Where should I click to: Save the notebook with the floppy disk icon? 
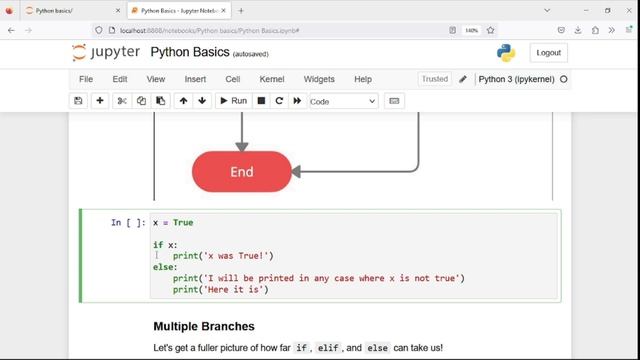(78, 101)
